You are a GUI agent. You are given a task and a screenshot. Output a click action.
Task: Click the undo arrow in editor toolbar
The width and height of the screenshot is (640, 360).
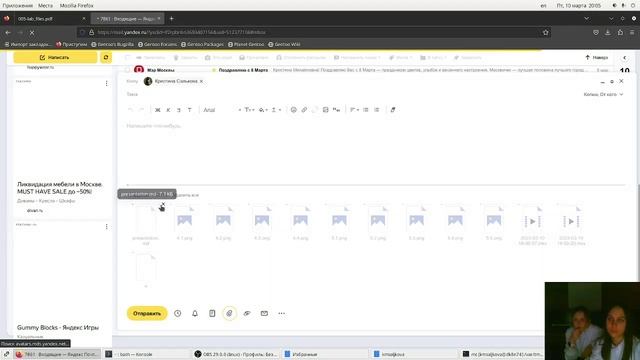click(x=130, y=110)
